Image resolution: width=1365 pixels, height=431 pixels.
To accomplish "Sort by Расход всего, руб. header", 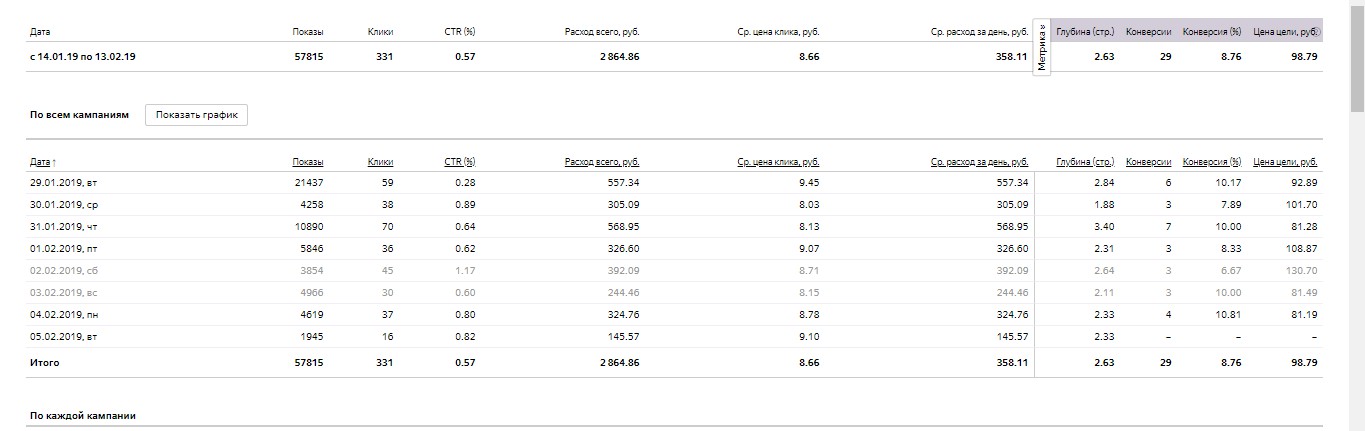I will pyautogui.click(x=601, y=162).
